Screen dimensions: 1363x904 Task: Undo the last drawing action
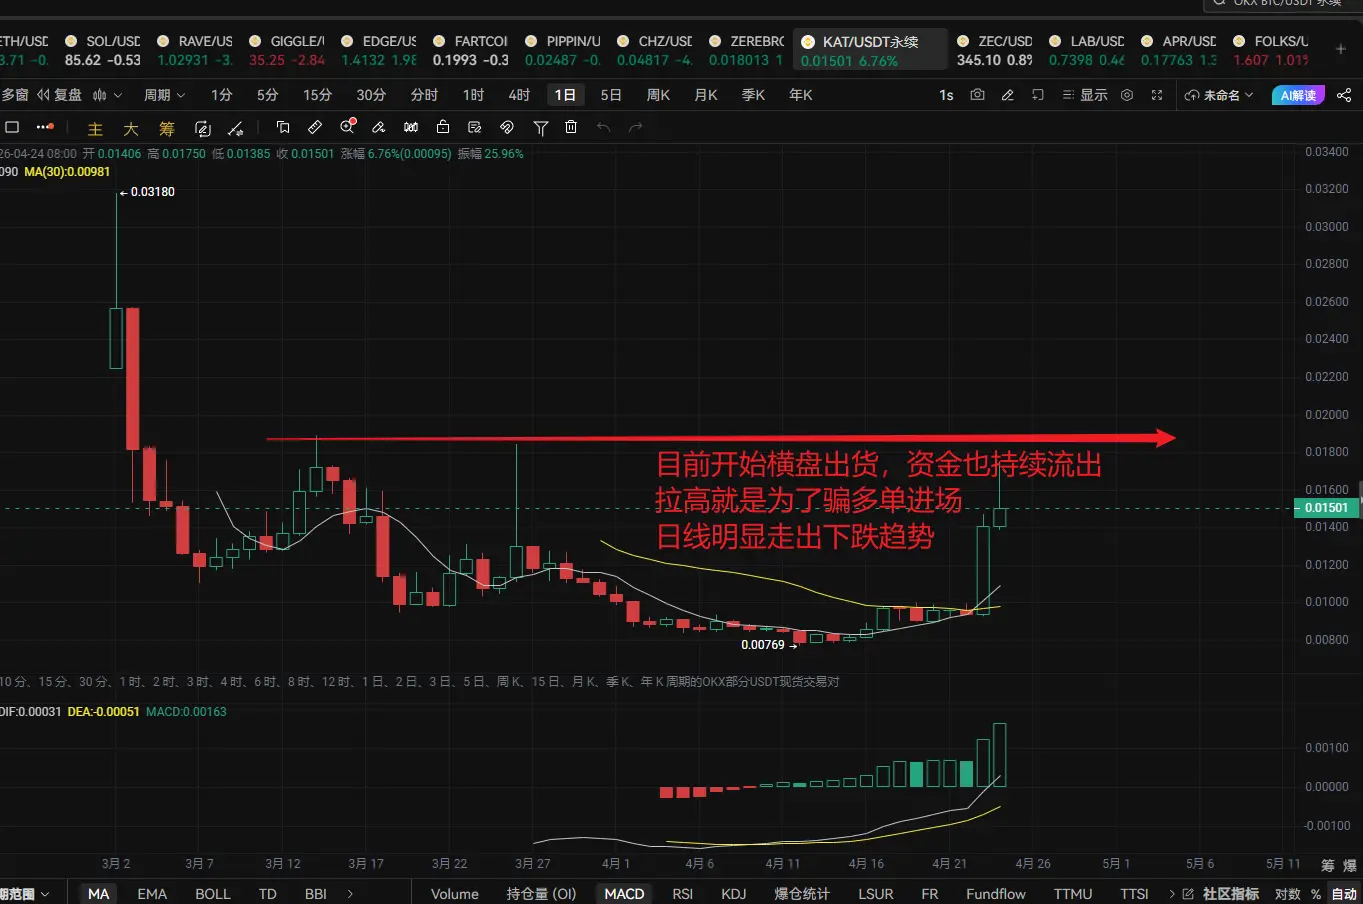tap(603, 127)
